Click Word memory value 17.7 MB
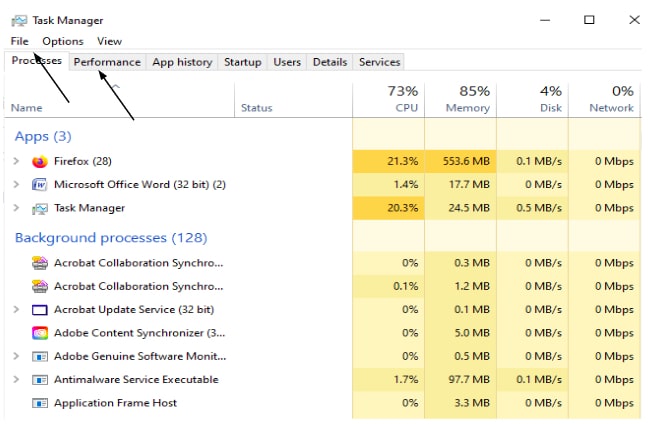This screenshot has width=648, height=424. click(x=469, y=184)
